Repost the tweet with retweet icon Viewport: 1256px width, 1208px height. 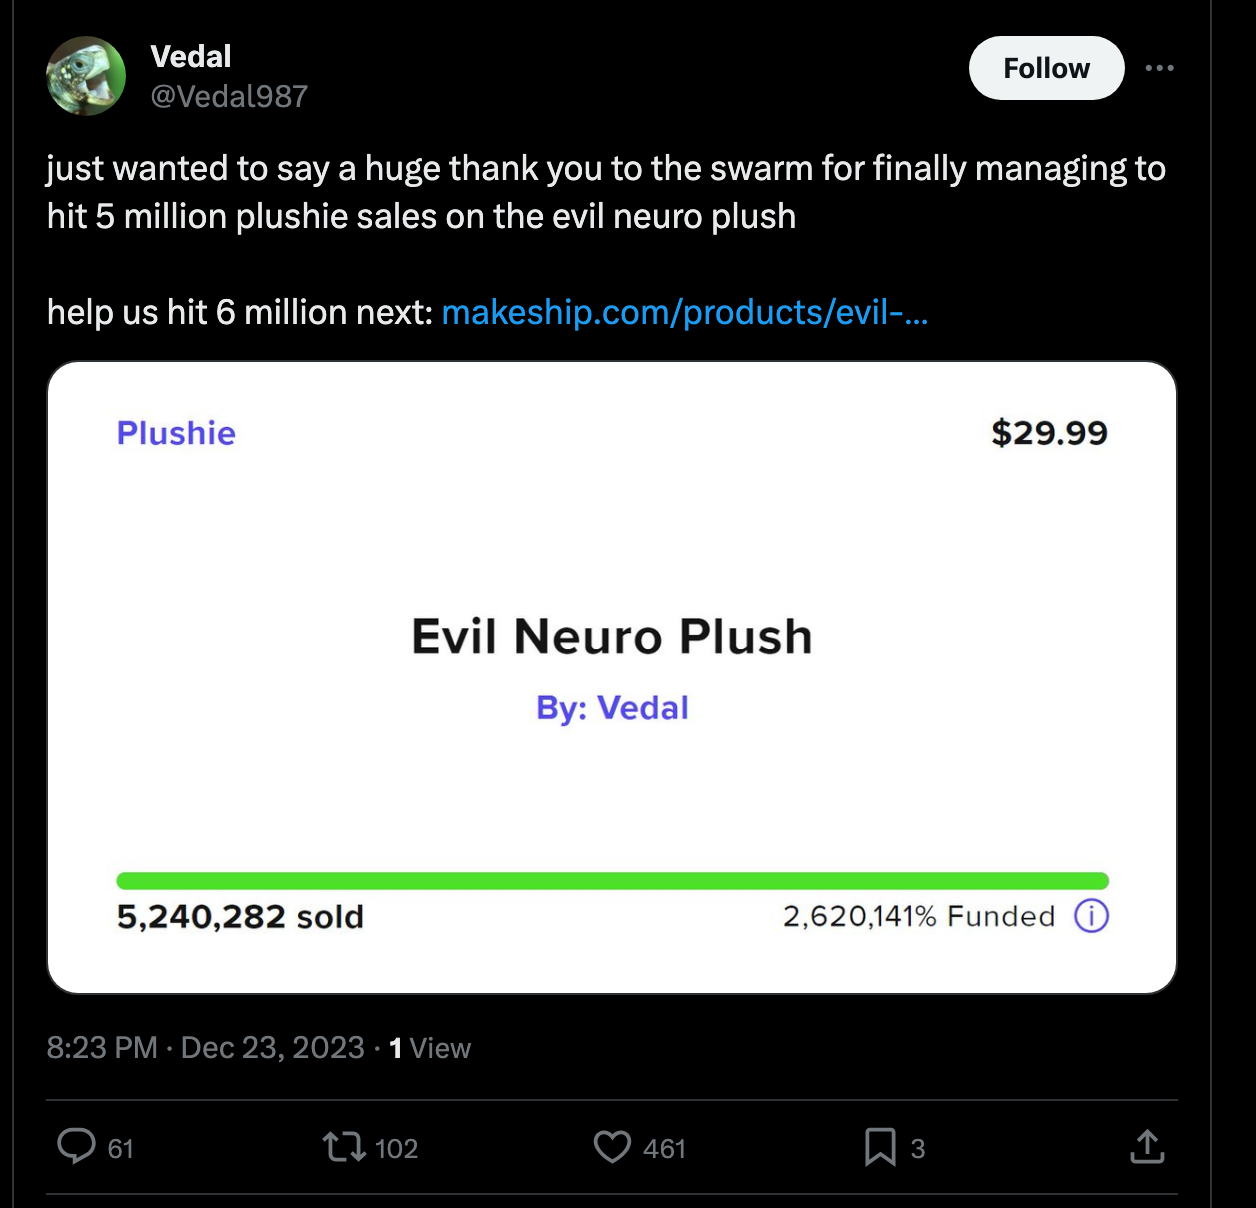click(344, 1146)
